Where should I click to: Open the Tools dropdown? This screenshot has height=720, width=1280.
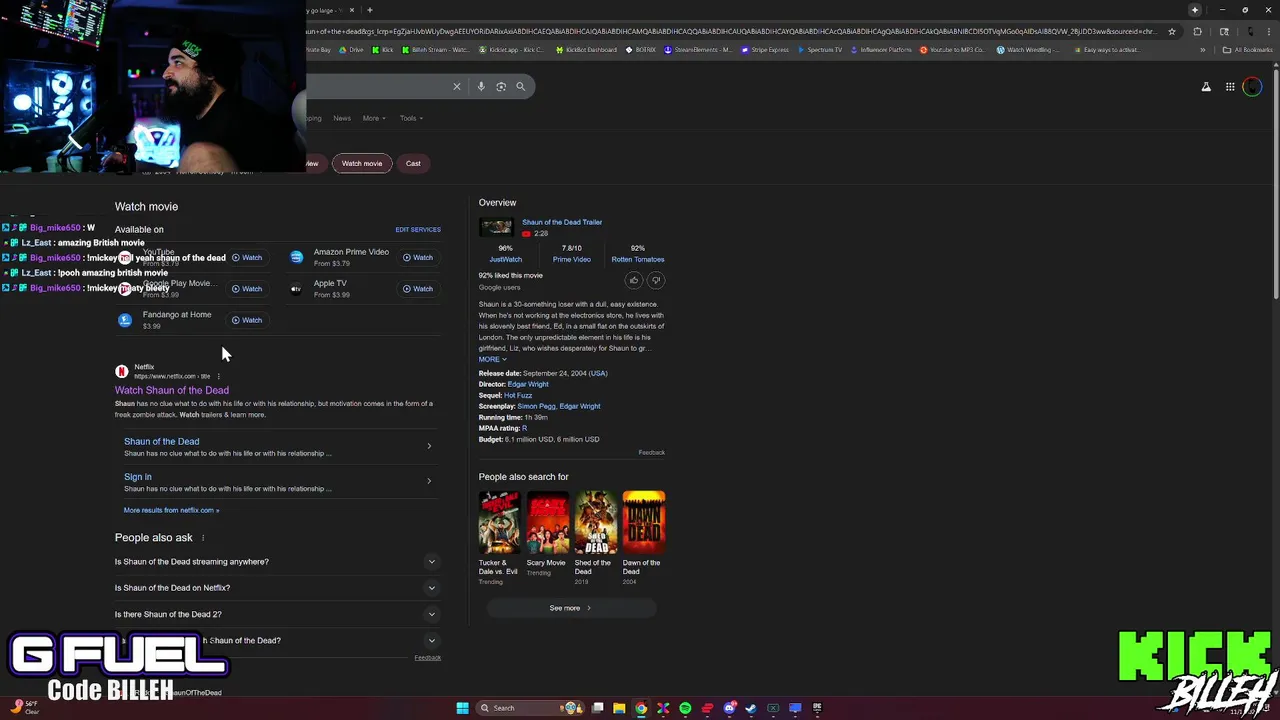point(411,118)
